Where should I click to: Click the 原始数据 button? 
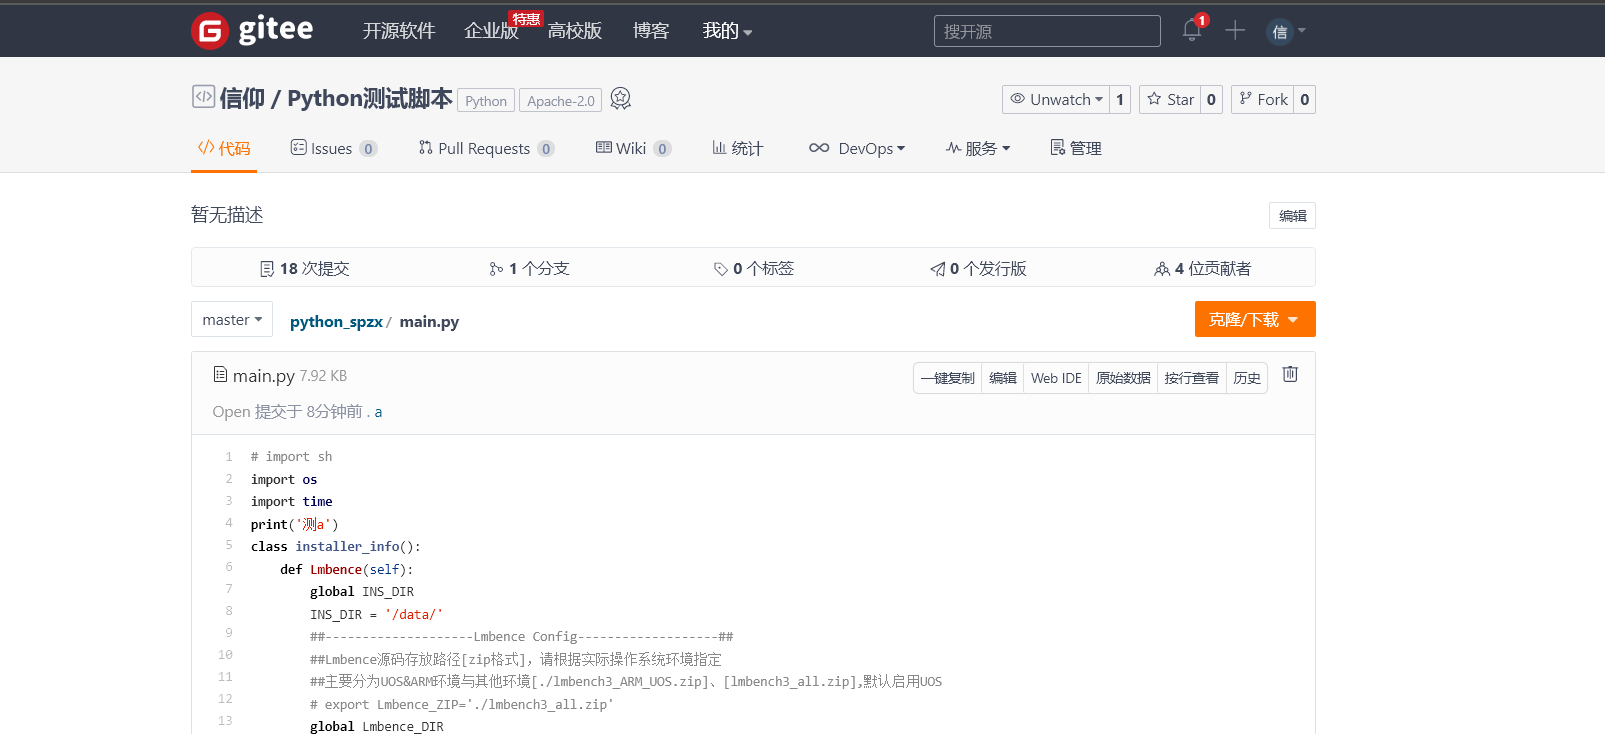coord(1123,378)
